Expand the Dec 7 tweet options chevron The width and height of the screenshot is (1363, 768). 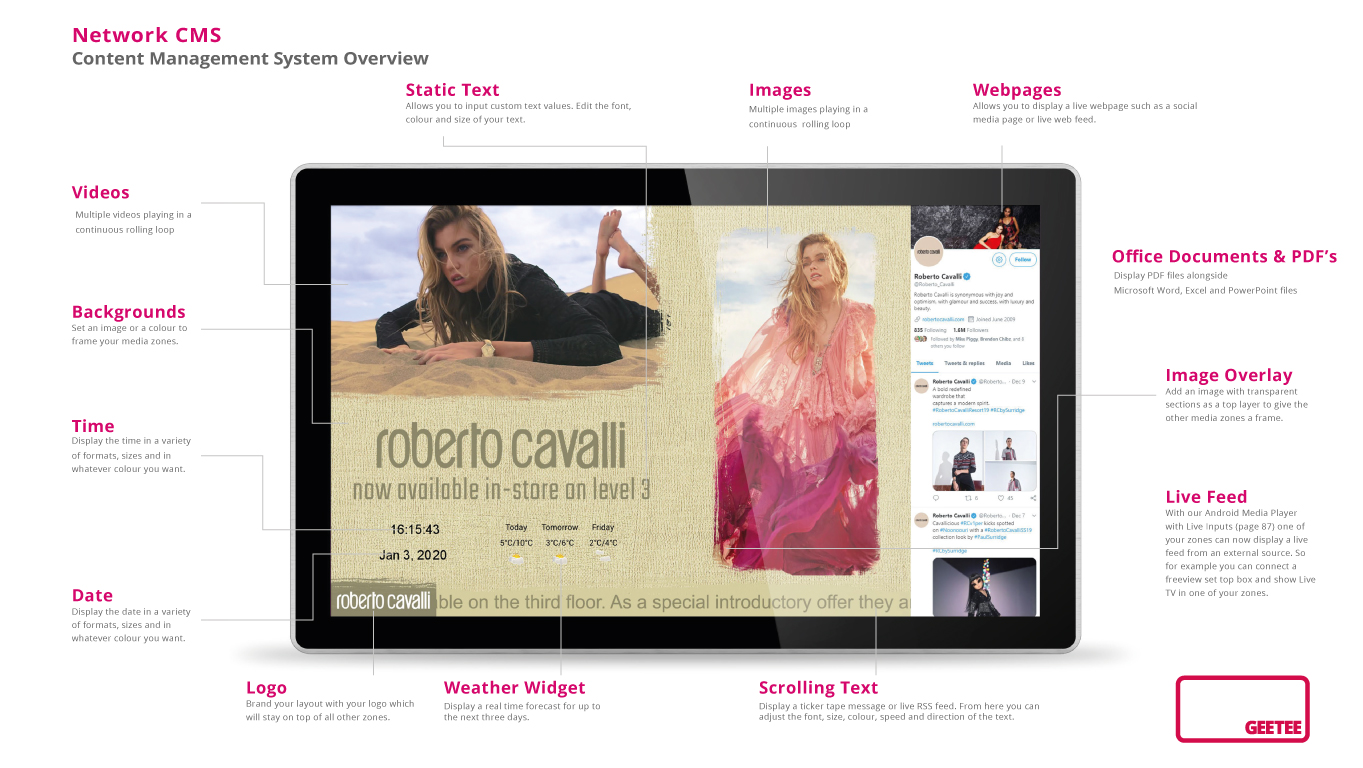[x=1034, y=516]
